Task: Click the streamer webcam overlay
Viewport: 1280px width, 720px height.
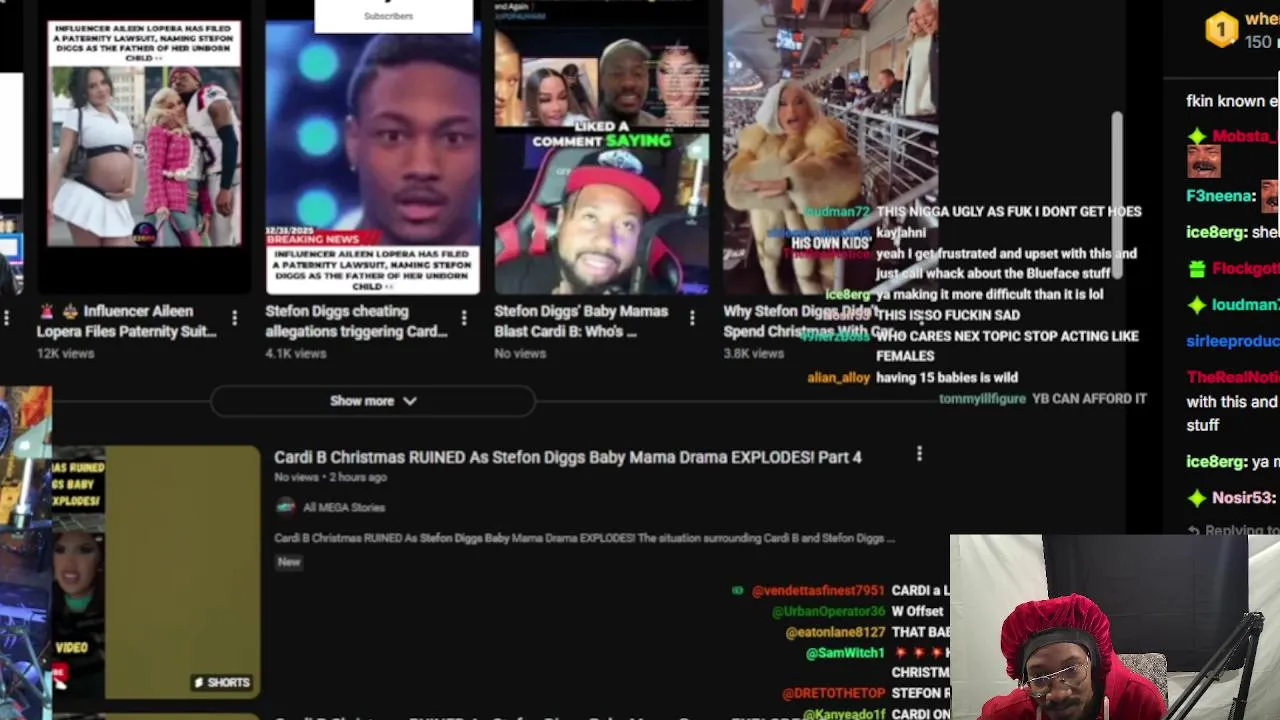Action: pos(1114,627)
